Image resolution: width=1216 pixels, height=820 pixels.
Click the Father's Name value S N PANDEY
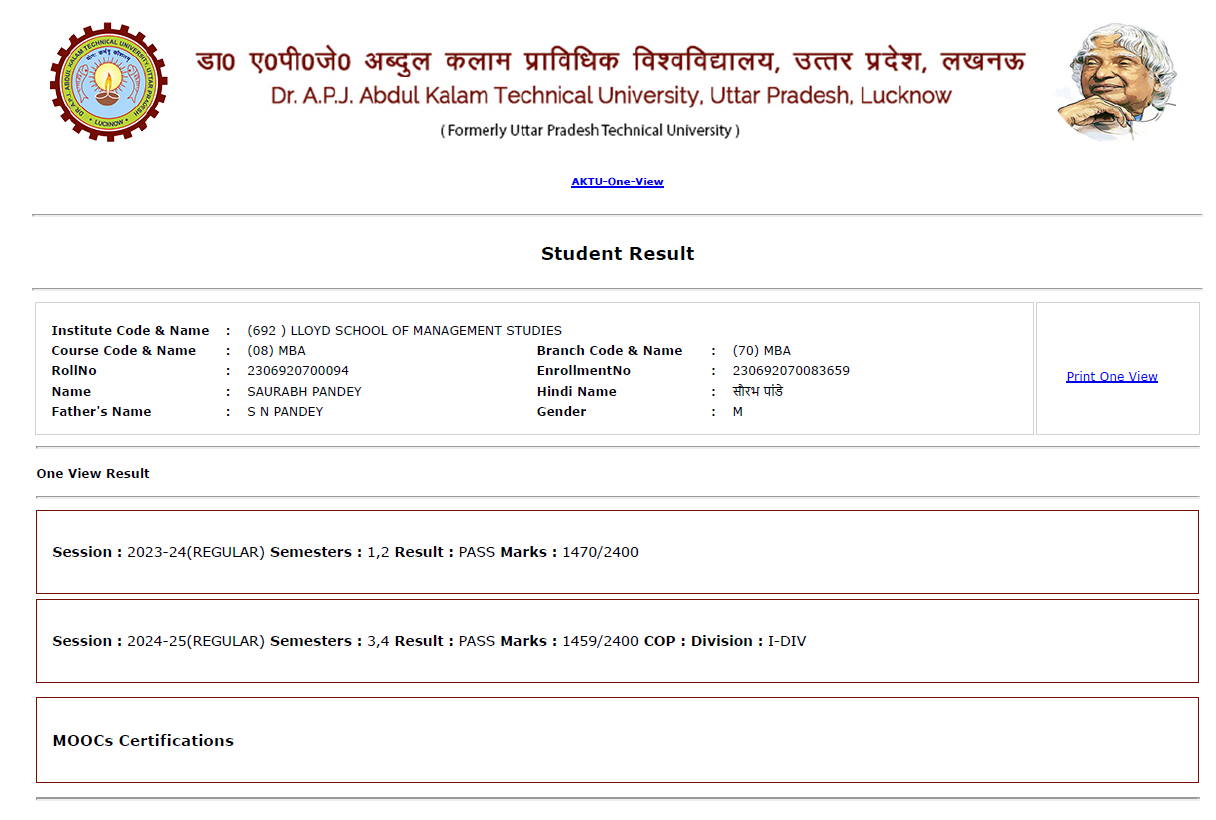[285, 412]
